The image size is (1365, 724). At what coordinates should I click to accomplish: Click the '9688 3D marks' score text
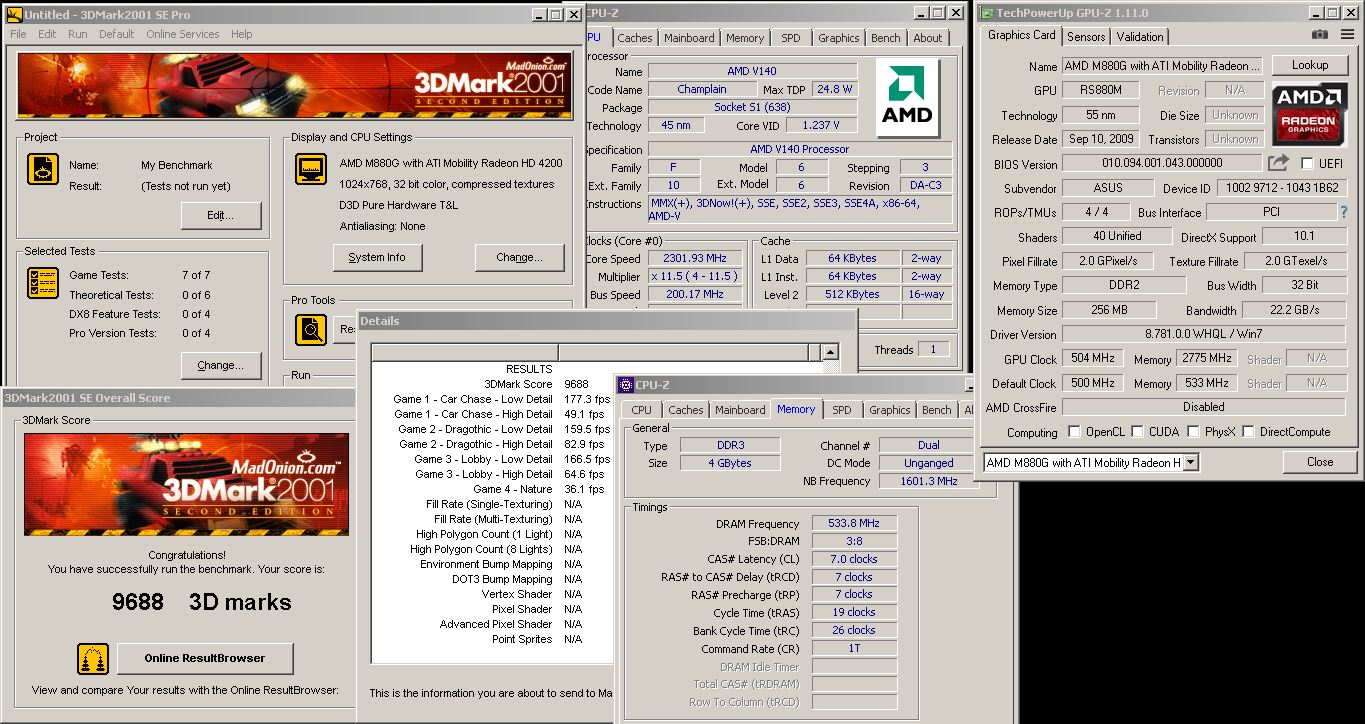(201, 602)
